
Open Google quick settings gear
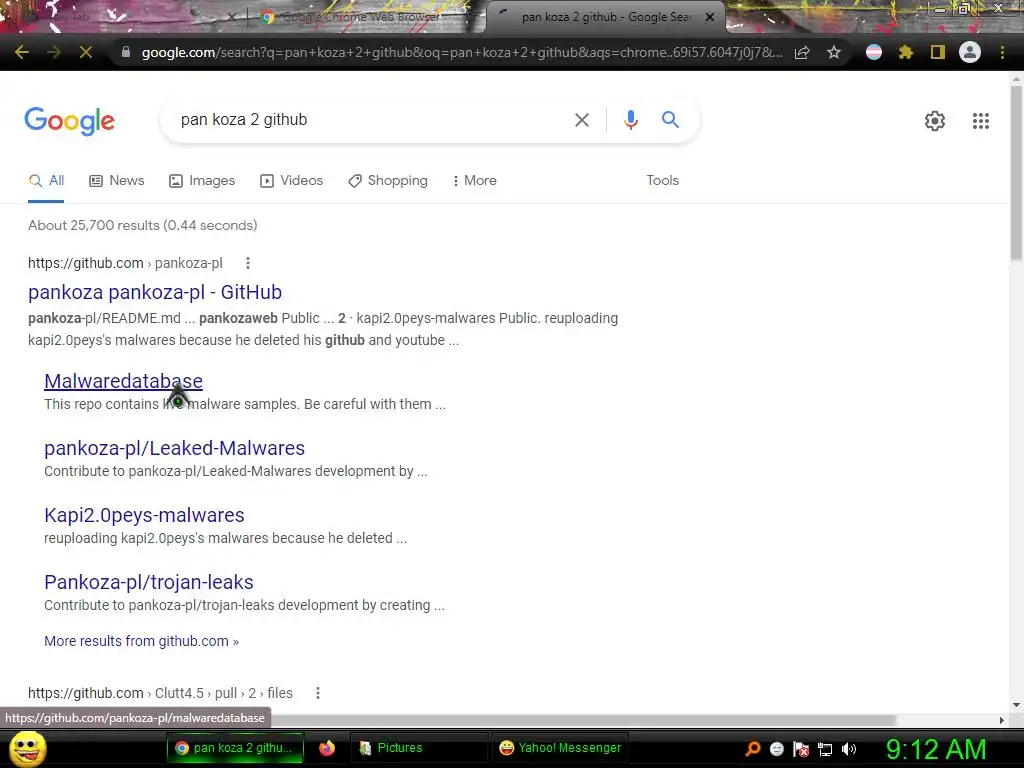pyautogui.click(x=935, y=121)
